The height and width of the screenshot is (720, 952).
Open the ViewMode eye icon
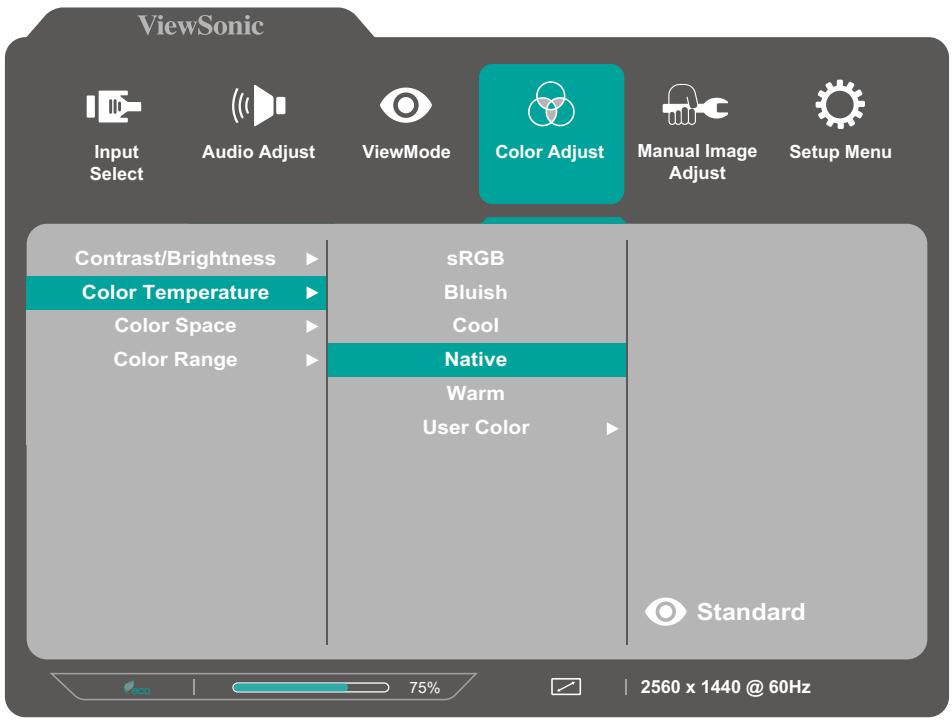point(406,105)
